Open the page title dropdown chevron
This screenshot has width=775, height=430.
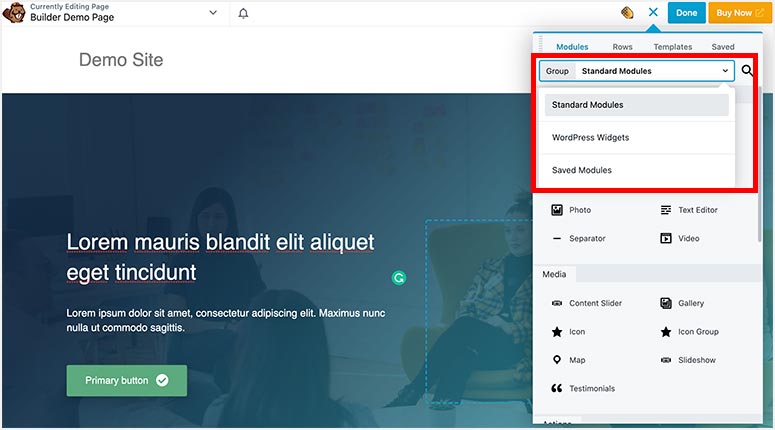click(x=213, y=13)
